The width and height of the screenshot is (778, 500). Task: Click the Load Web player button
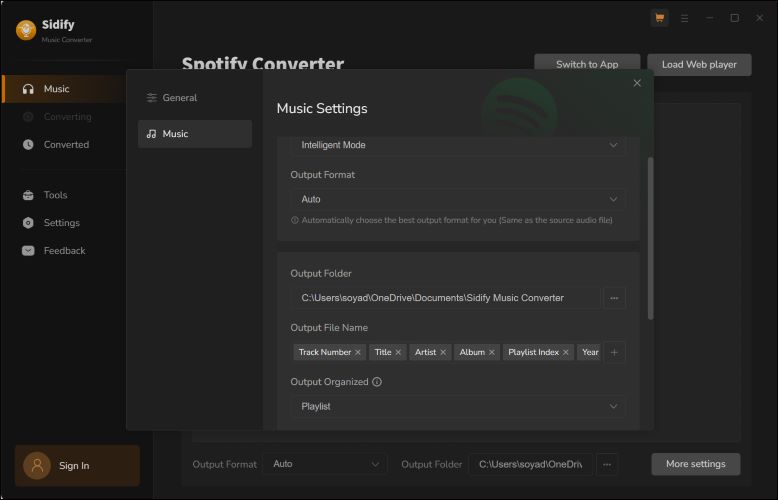point(699,64)
